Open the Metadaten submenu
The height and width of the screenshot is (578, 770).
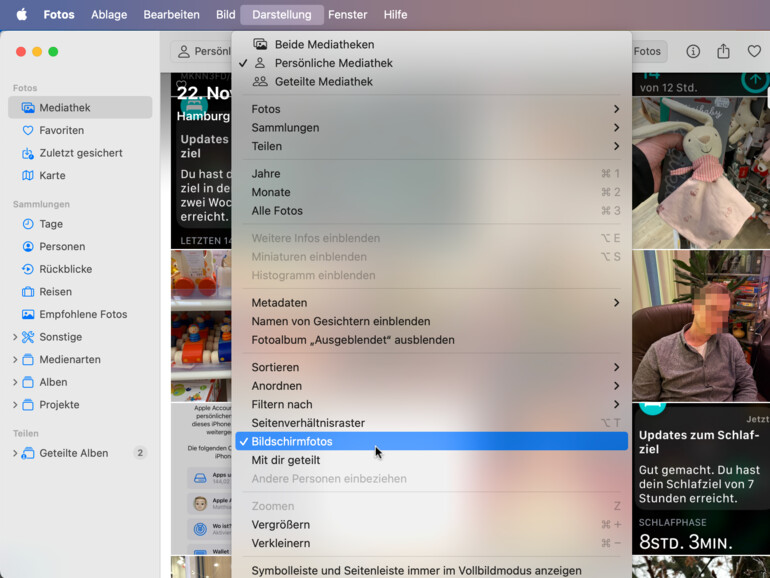(432, 303)
